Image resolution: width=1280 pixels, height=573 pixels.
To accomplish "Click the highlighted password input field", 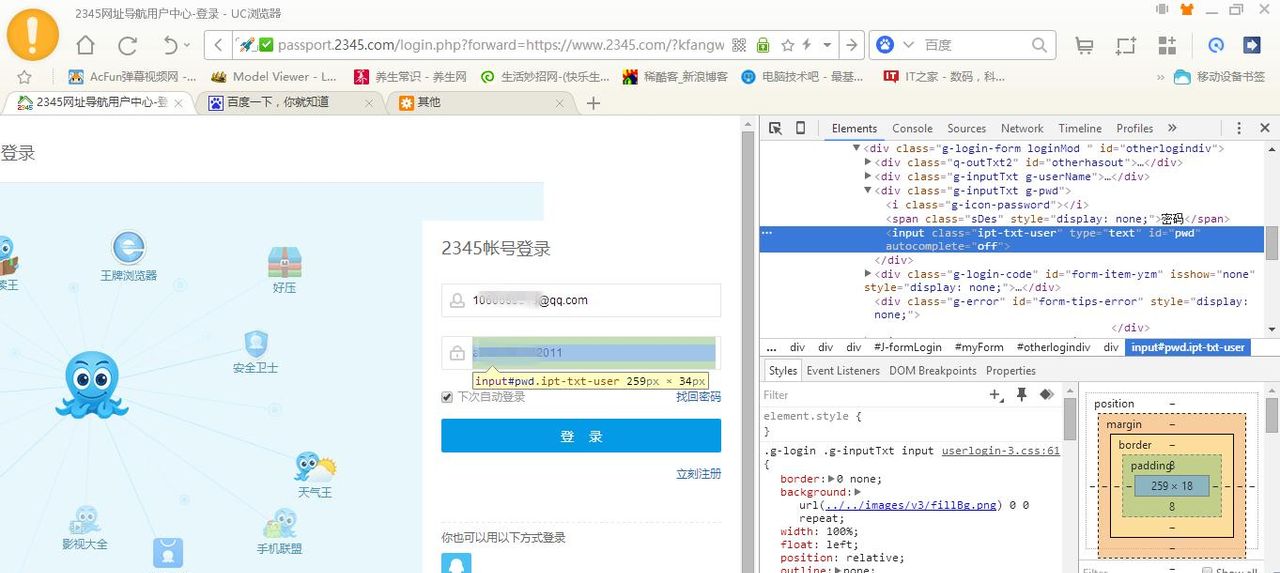I will 594,353.
